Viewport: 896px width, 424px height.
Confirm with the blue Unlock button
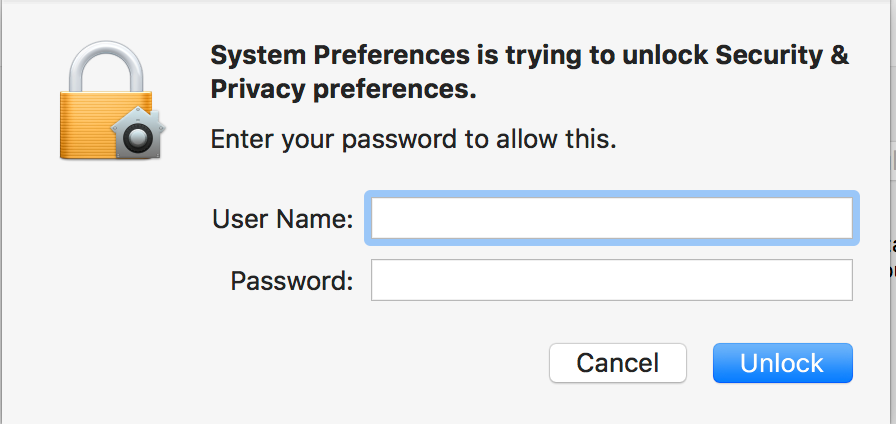click(782, 363)
